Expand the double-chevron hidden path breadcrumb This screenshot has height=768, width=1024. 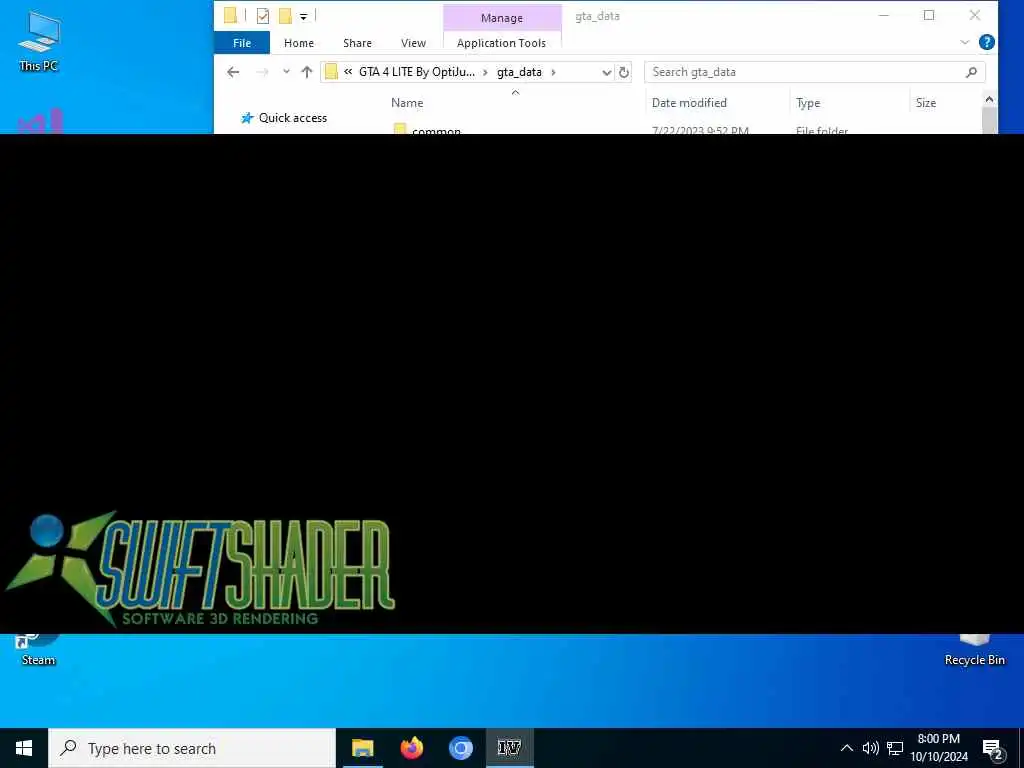click(x=348, y=72)
